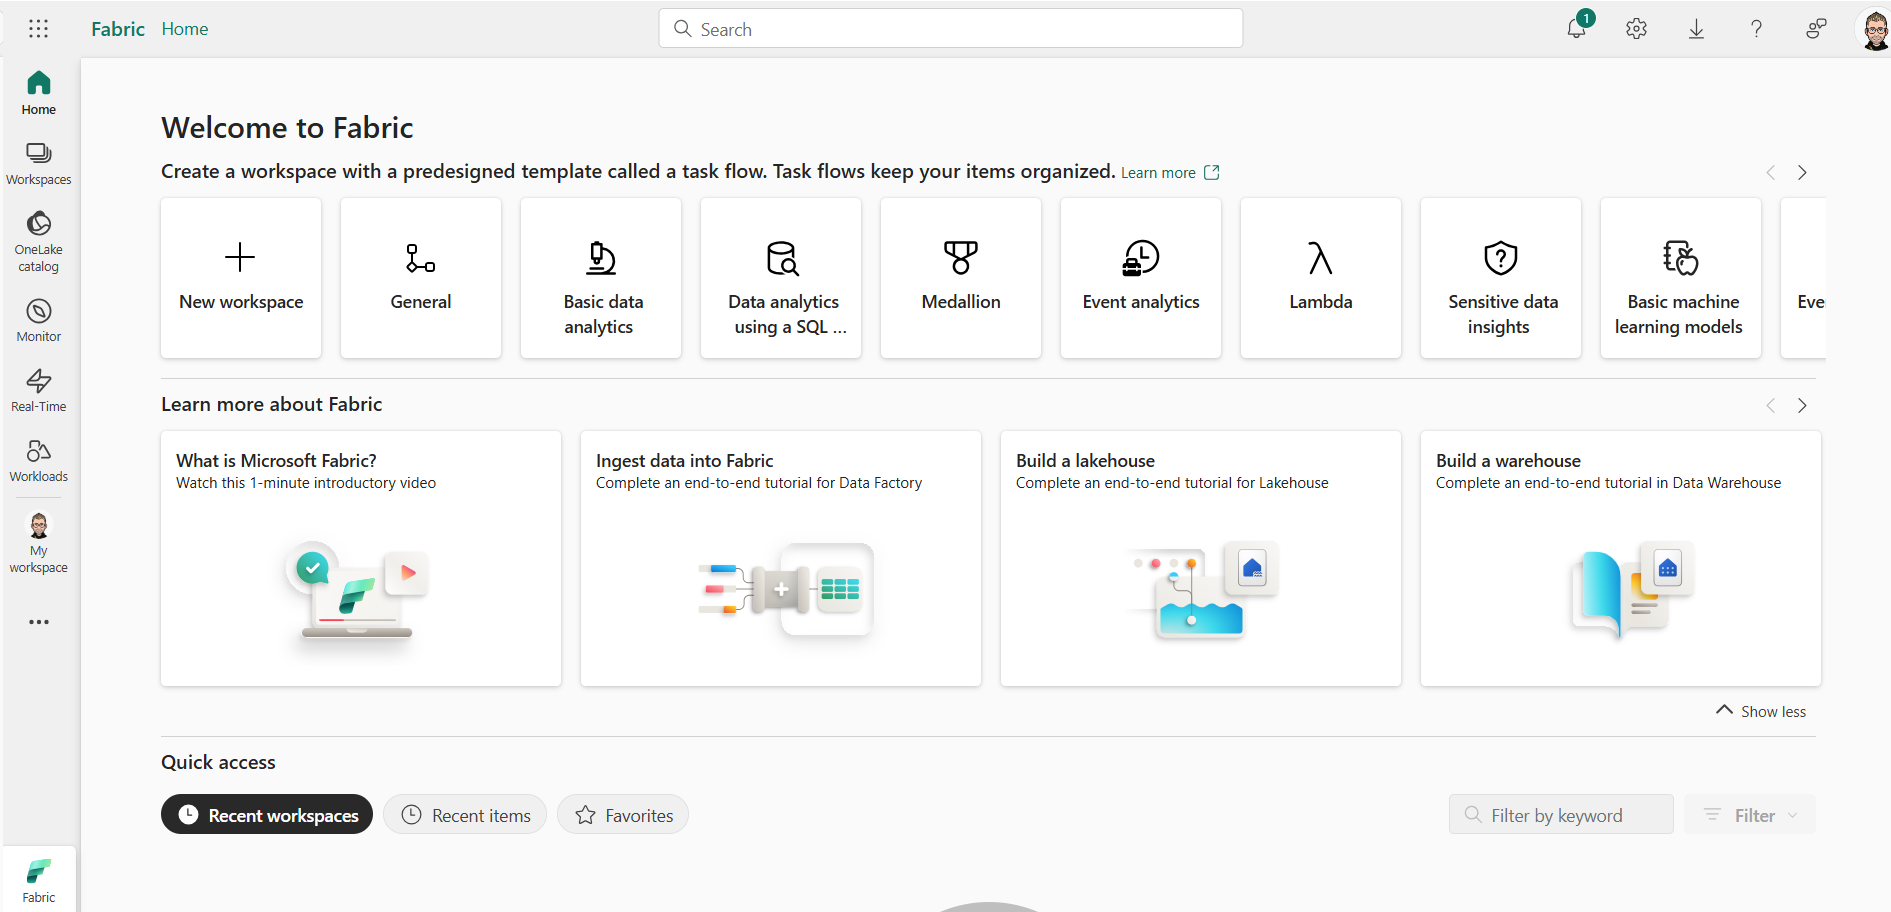This screenshot has height=912, width=1891.
Task: Show previous Learn more about Fabric cards
Action: tap(1771, 406)
